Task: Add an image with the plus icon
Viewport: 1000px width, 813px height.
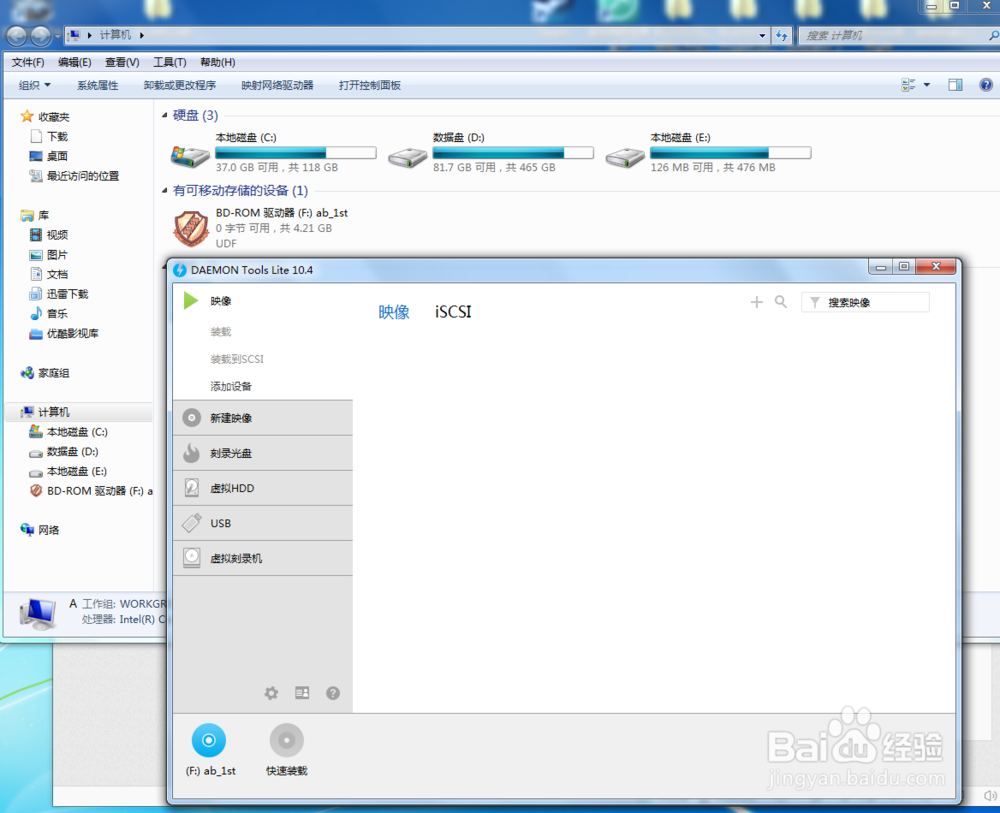Action: pos(756,302)
